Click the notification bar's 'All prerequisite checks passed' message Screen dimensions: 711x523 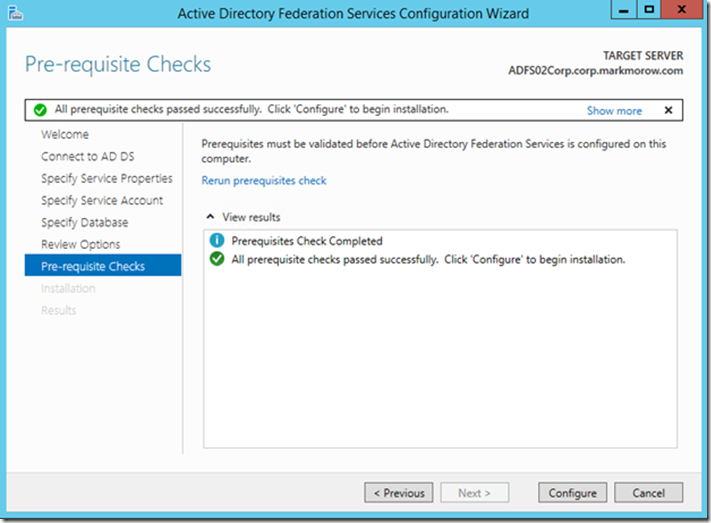(251, 109)
